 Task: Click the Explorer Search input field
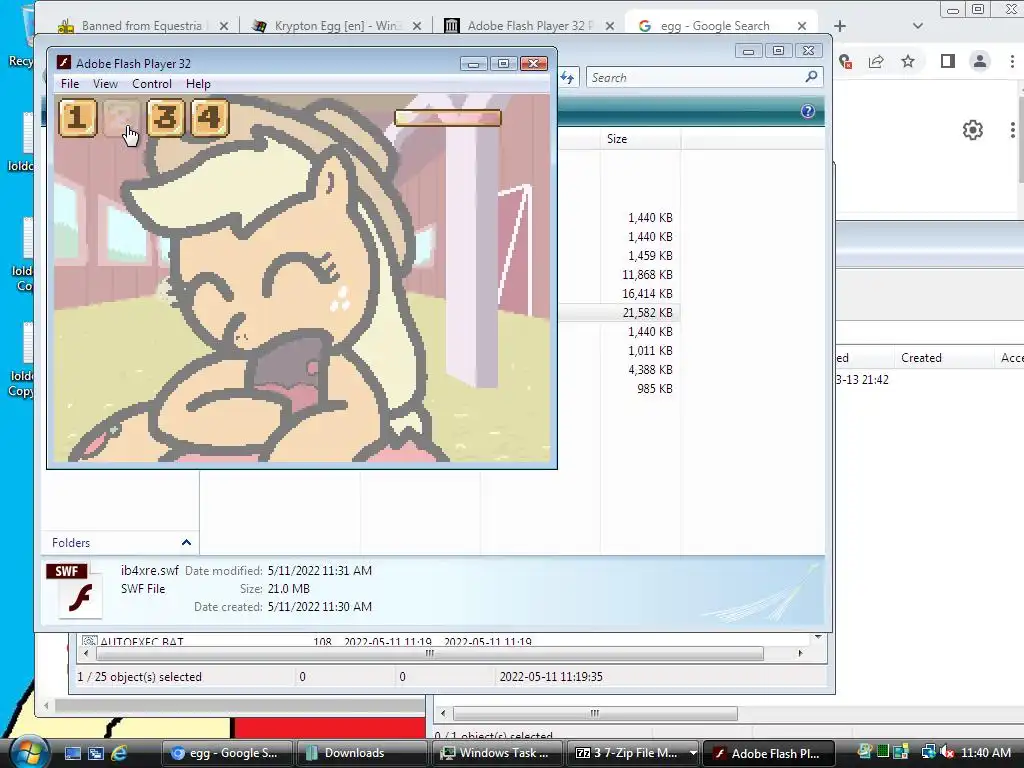696,78
